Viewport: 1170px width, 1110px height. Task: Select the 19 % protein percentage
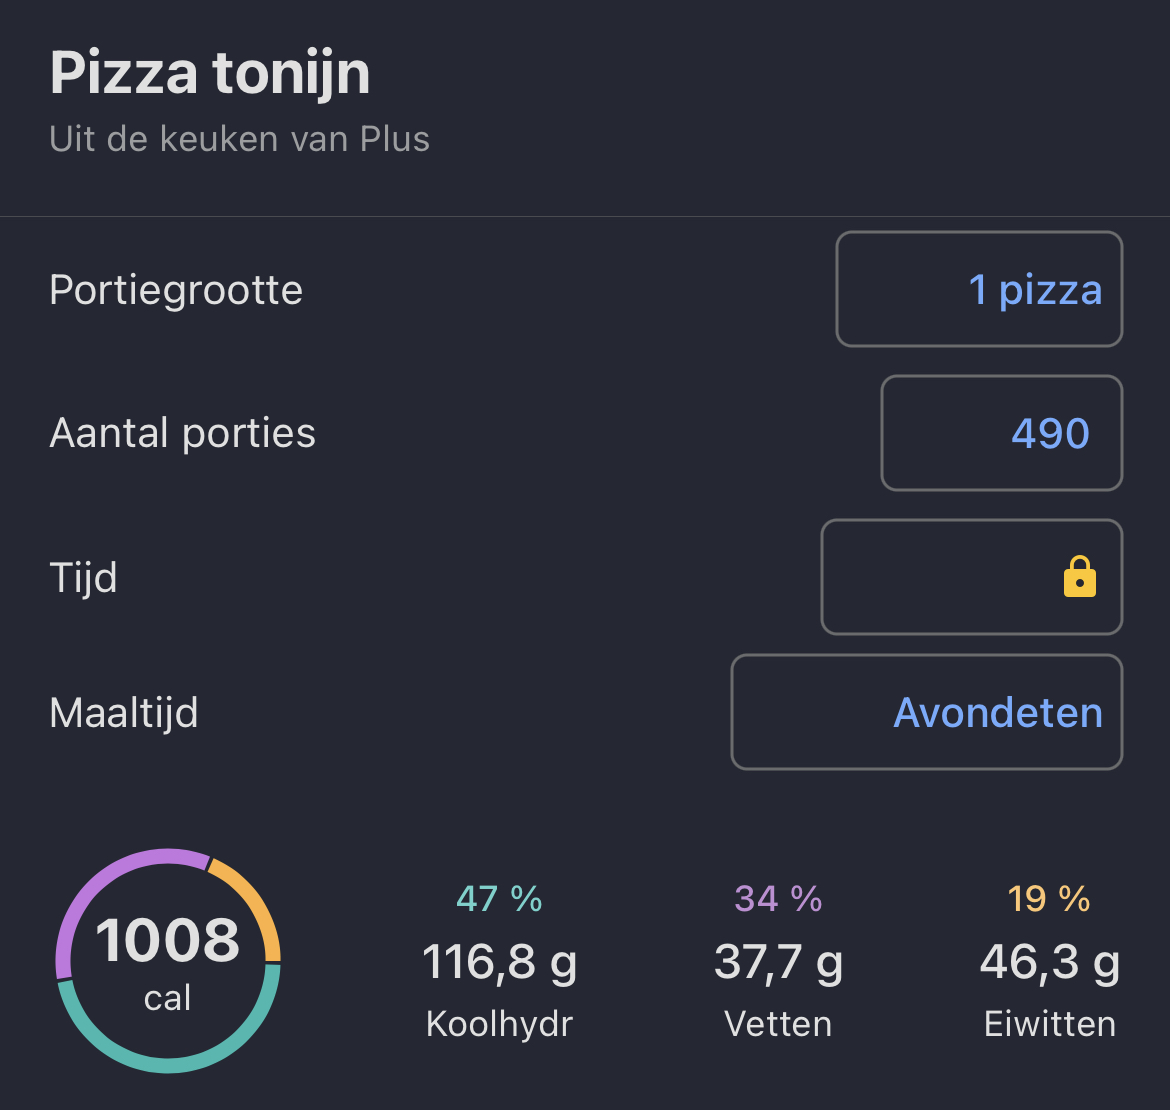(1049, 899)
